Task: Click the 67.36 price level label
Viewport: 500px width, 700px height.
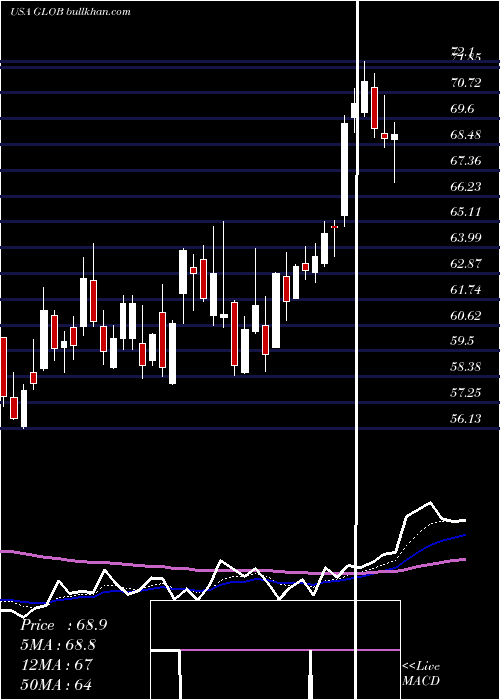Action: coord(466,160)
